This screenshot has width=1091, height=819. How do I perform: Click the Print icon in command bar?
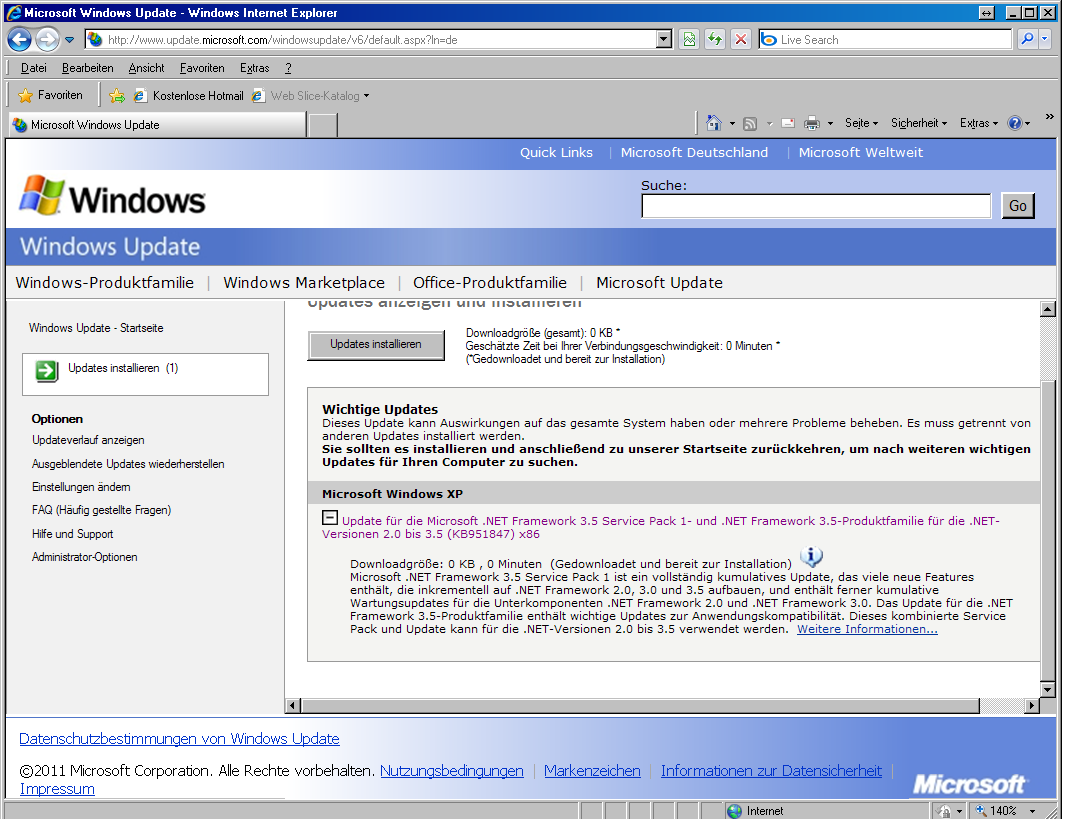point(812,124)
